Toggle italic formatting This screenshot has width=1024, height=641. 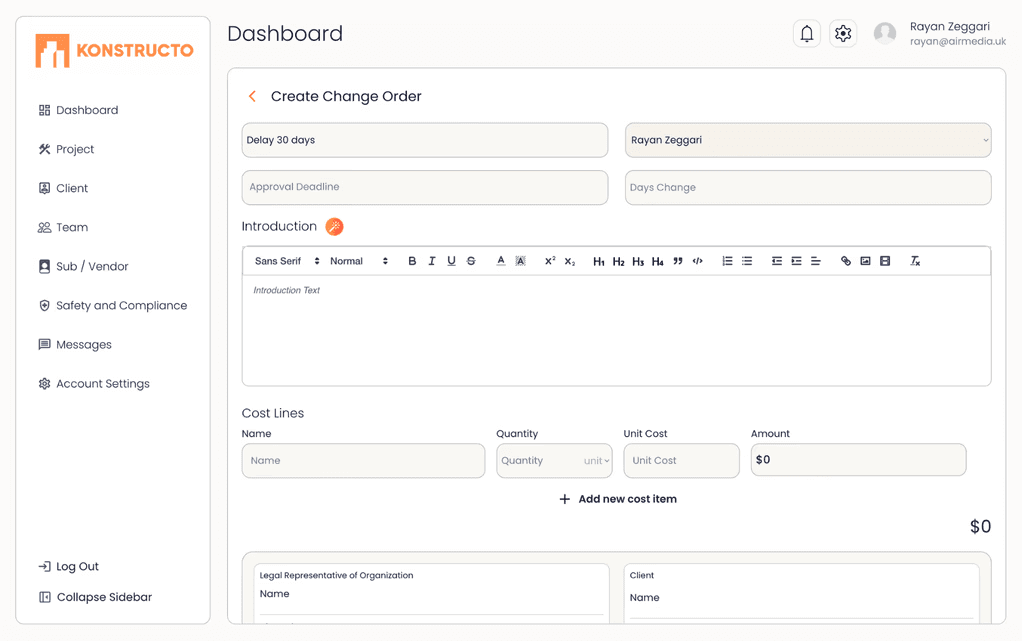pos(432,261)
